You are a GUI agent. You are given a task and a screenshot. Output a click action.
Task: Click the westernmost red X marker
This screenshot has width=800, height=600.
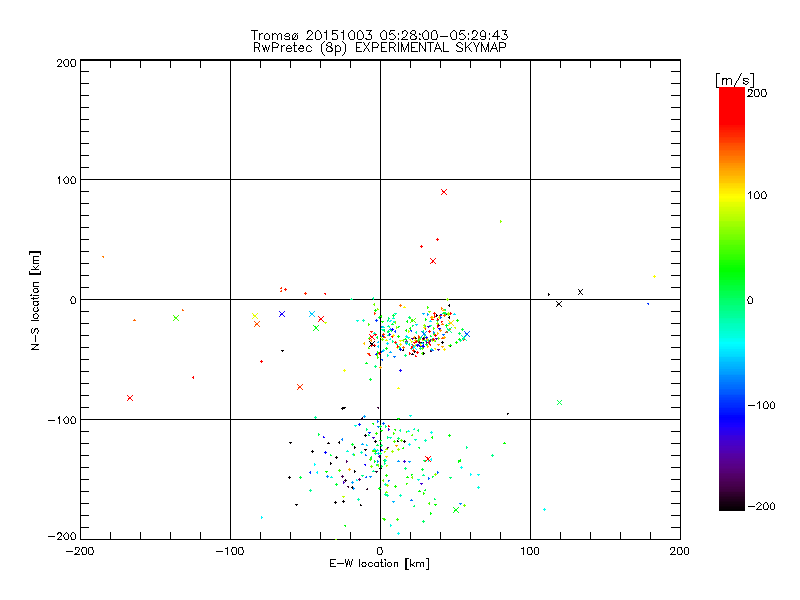point(130,398)
